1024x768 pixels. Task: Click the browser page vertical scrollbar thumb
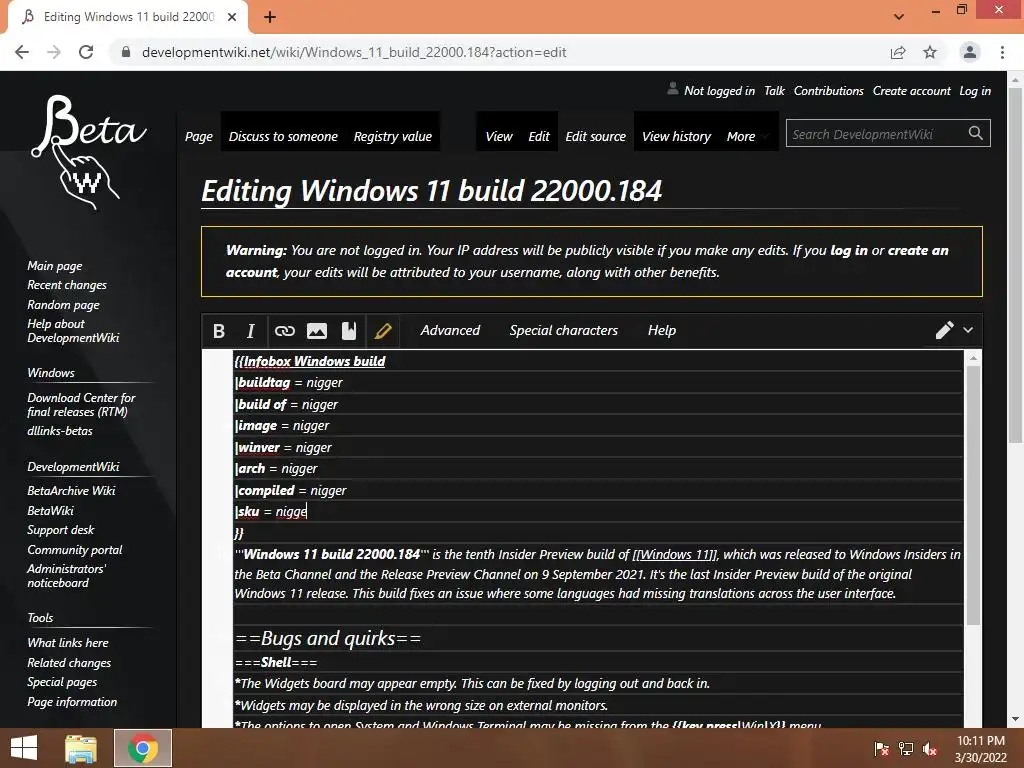pyautogui.click(x=1014, y=265)
